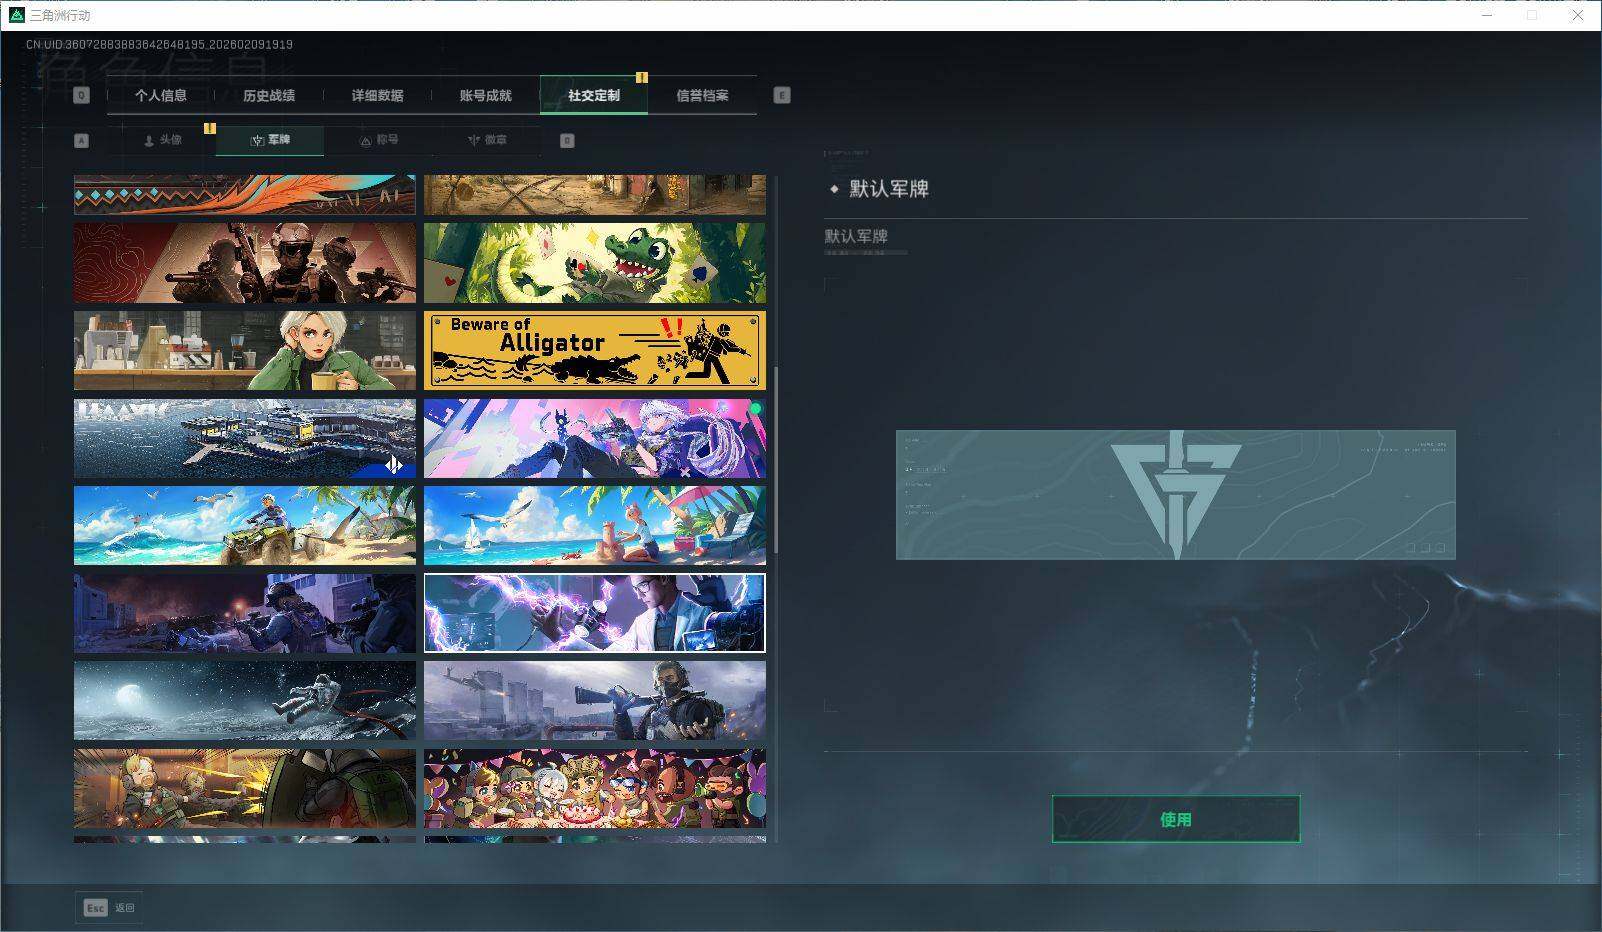1602x932 pixels.
Task: Close the 三角洲行动 window
Action: point(1578,15)
